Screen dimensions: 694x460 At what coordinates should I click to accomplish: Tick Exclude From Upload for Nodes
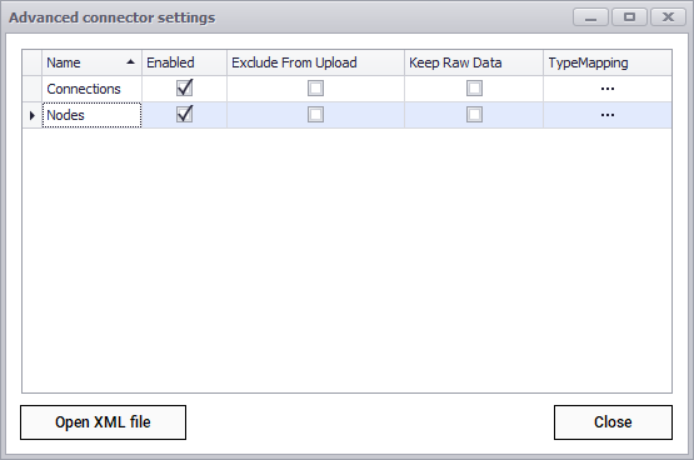pyautogui.click(x=316, y=115)
